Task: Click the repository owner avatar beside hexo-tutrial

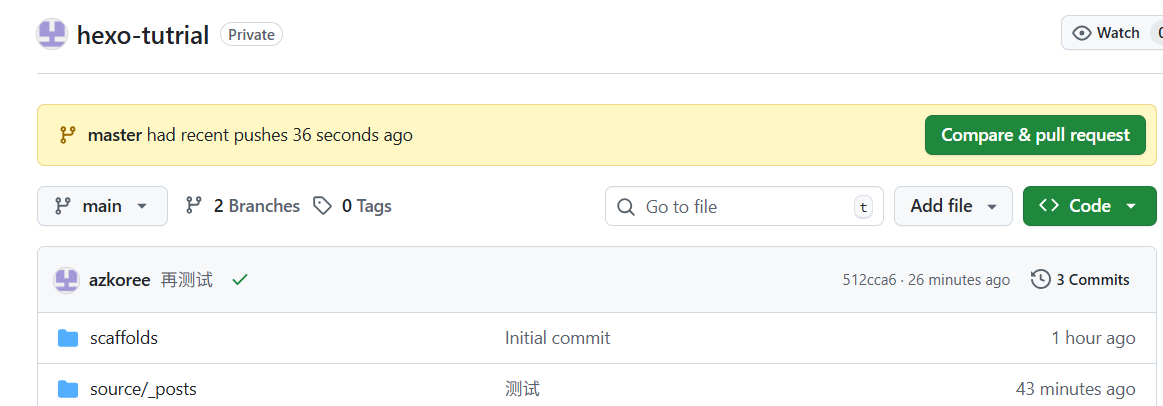Action: [52, 34]
